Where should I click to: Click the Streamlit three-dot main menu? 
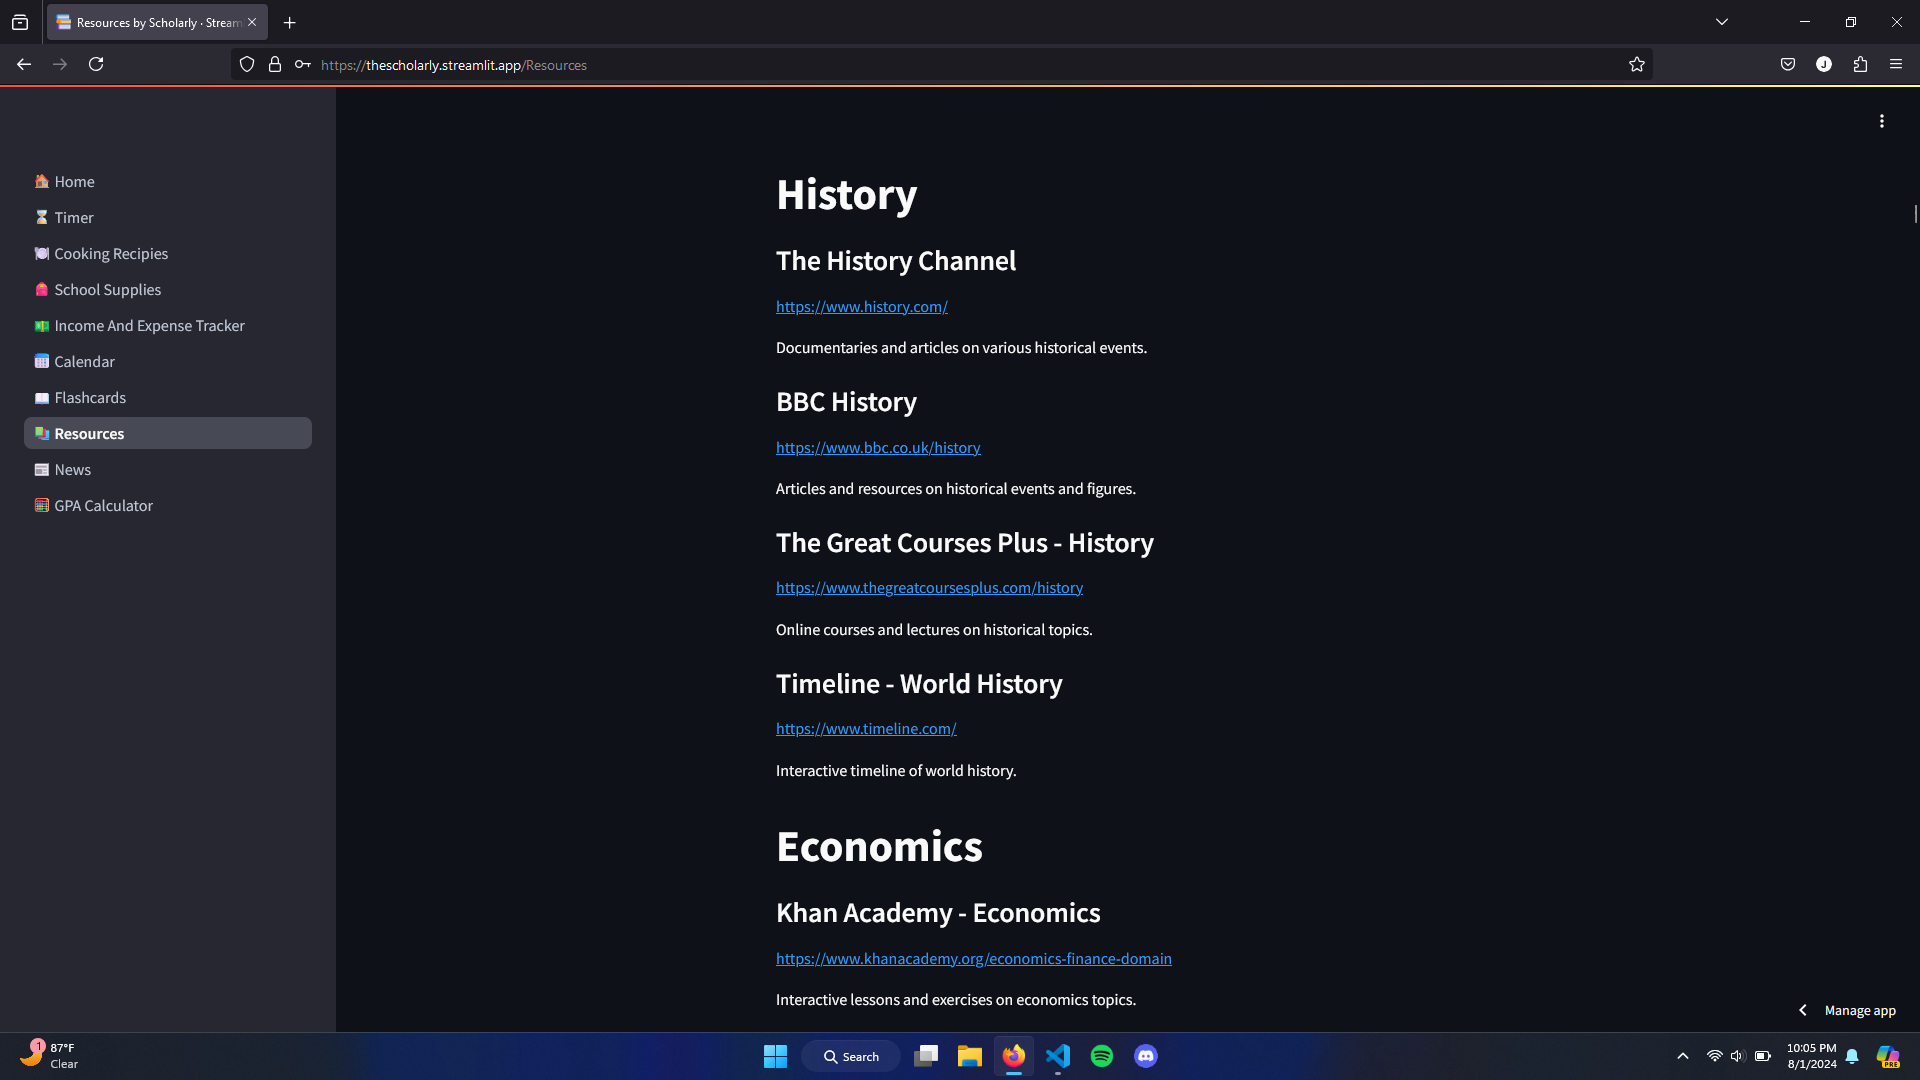1881,121
